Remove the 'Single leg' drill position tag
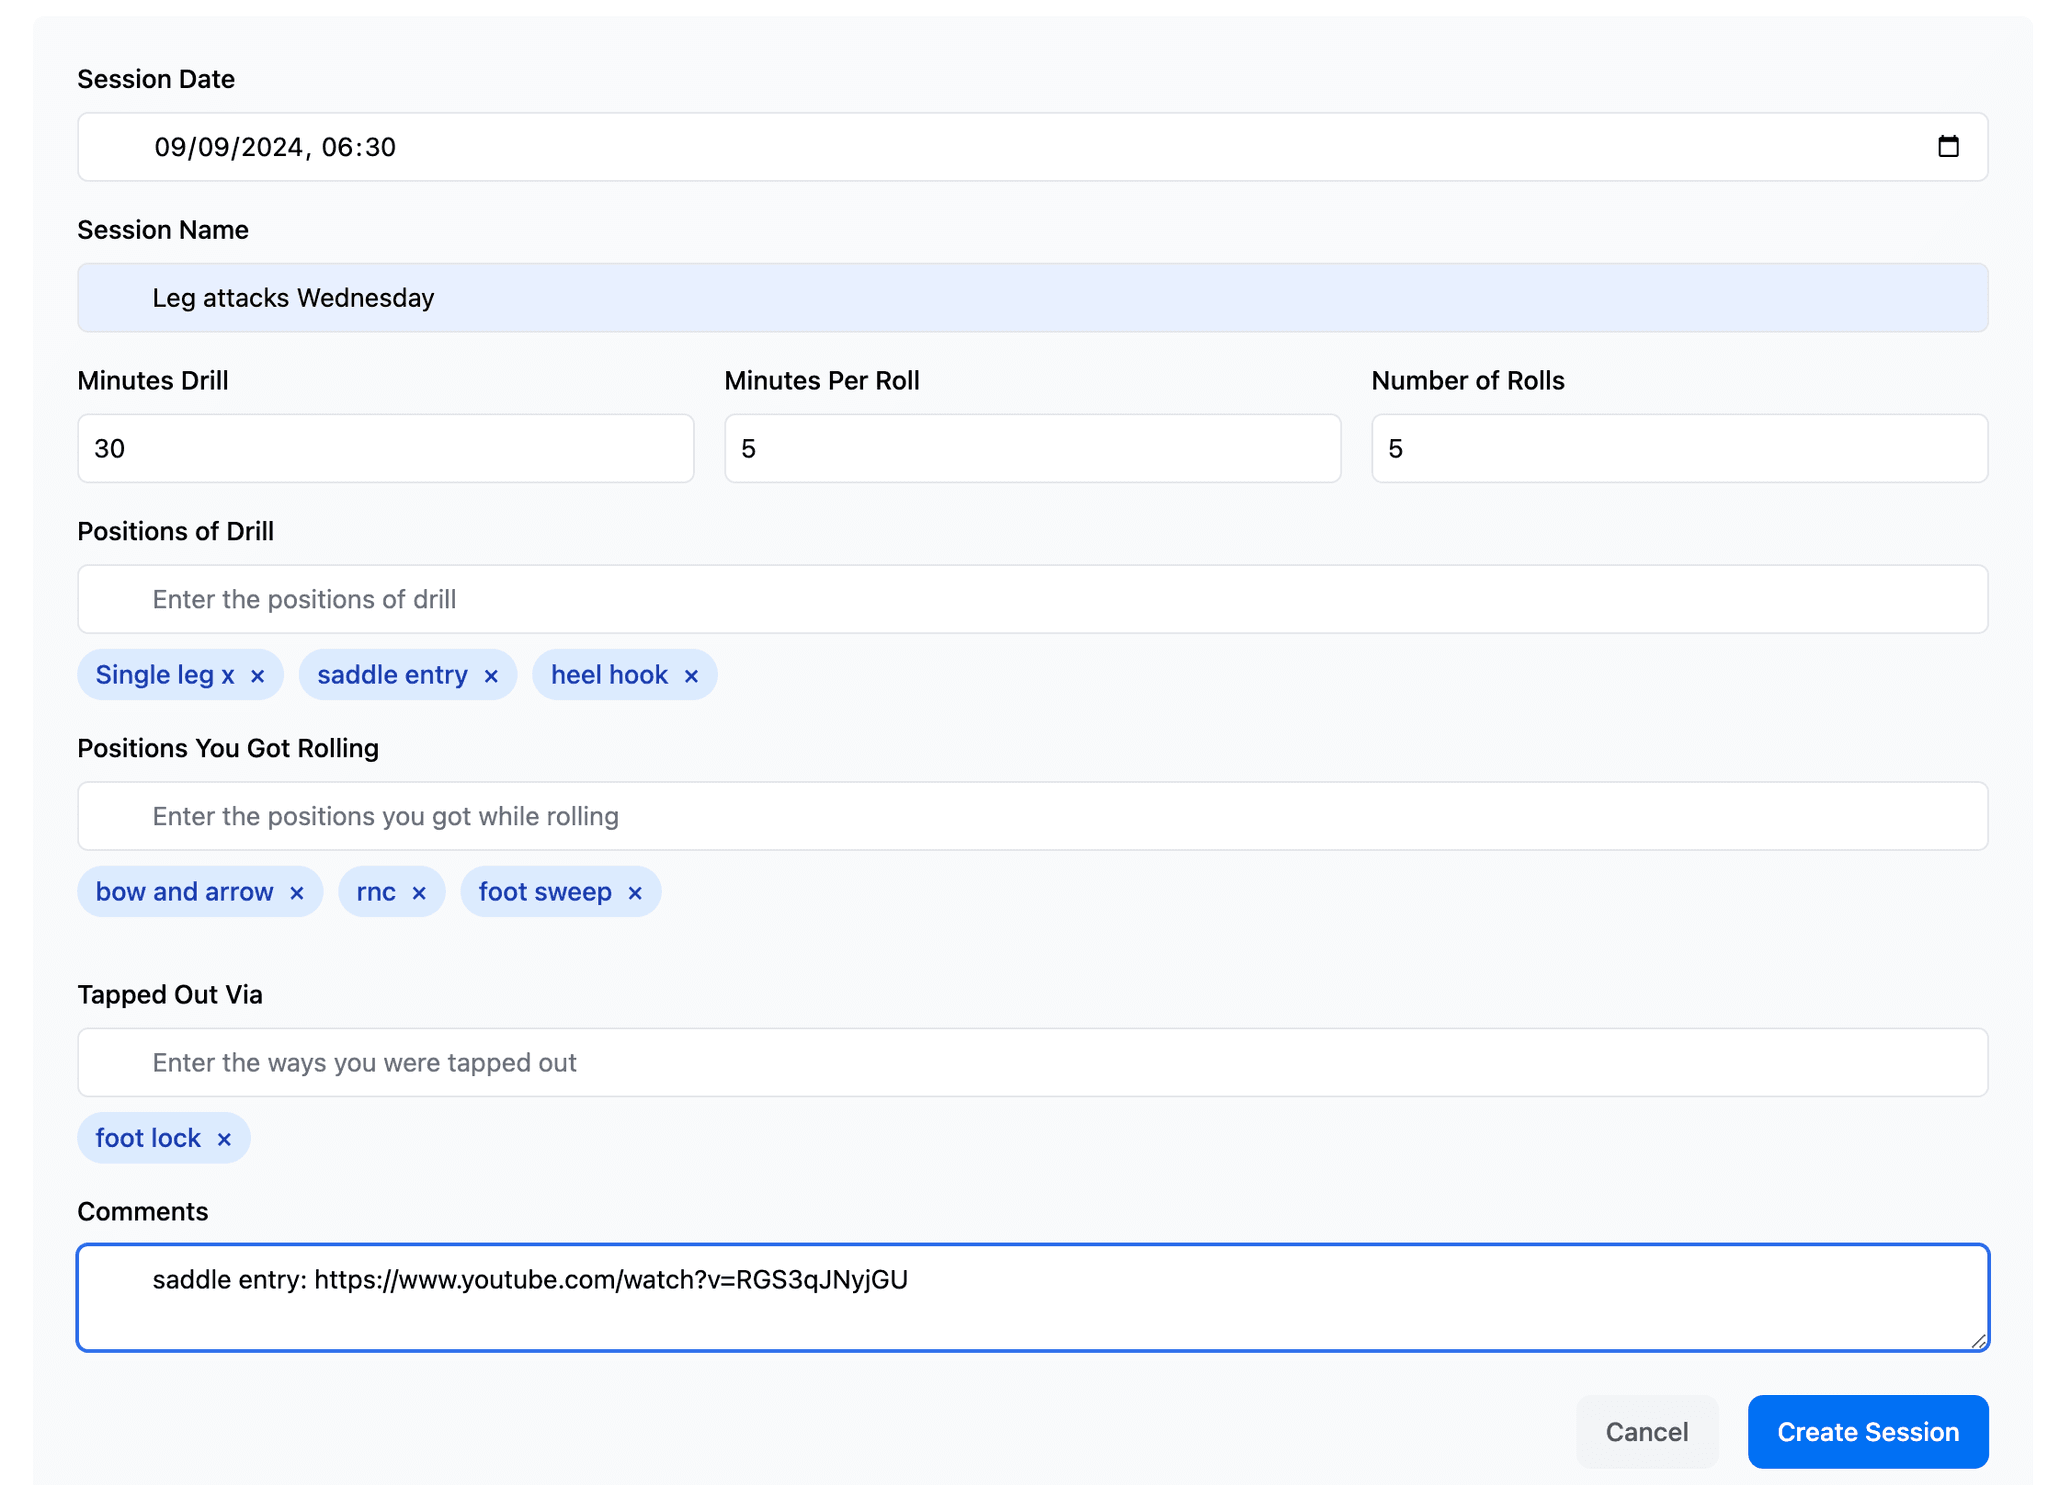Image resolution: width=2048 pixels, height=1485 pixels. (x=254, y=676)
